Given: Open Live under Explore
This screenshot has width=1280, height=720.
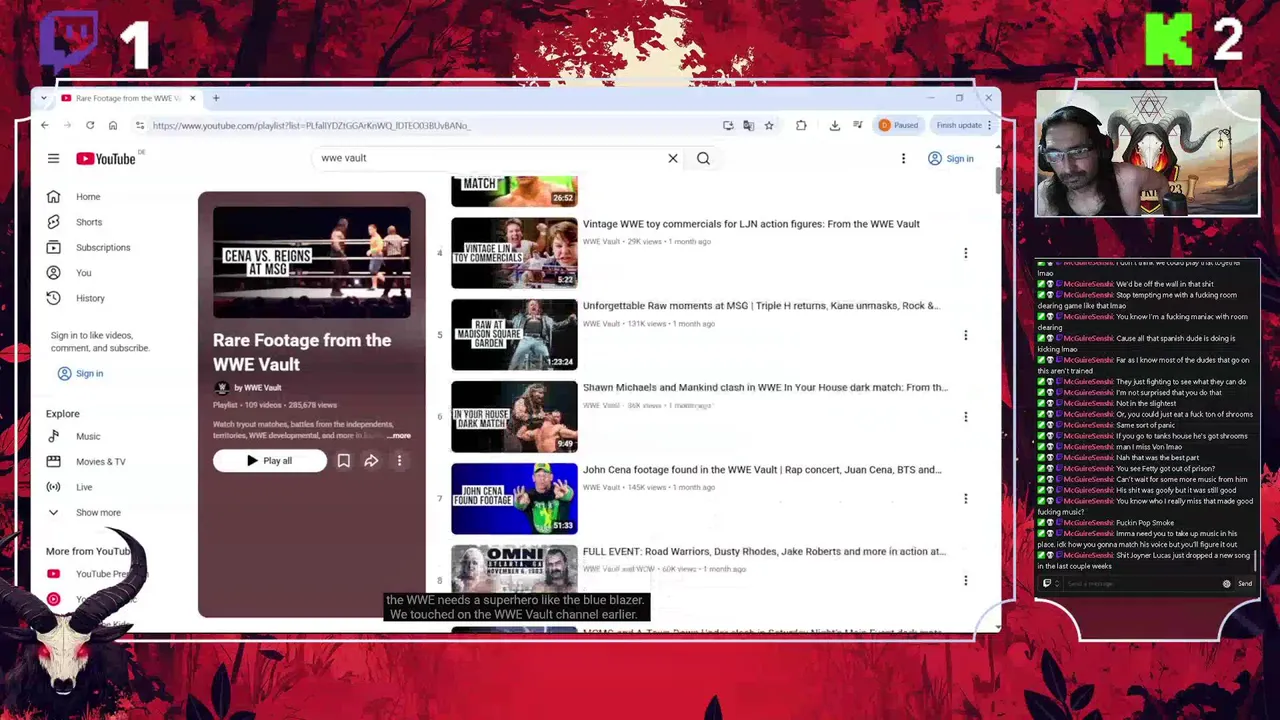Looking at the screenshot, I should [84, 487].
